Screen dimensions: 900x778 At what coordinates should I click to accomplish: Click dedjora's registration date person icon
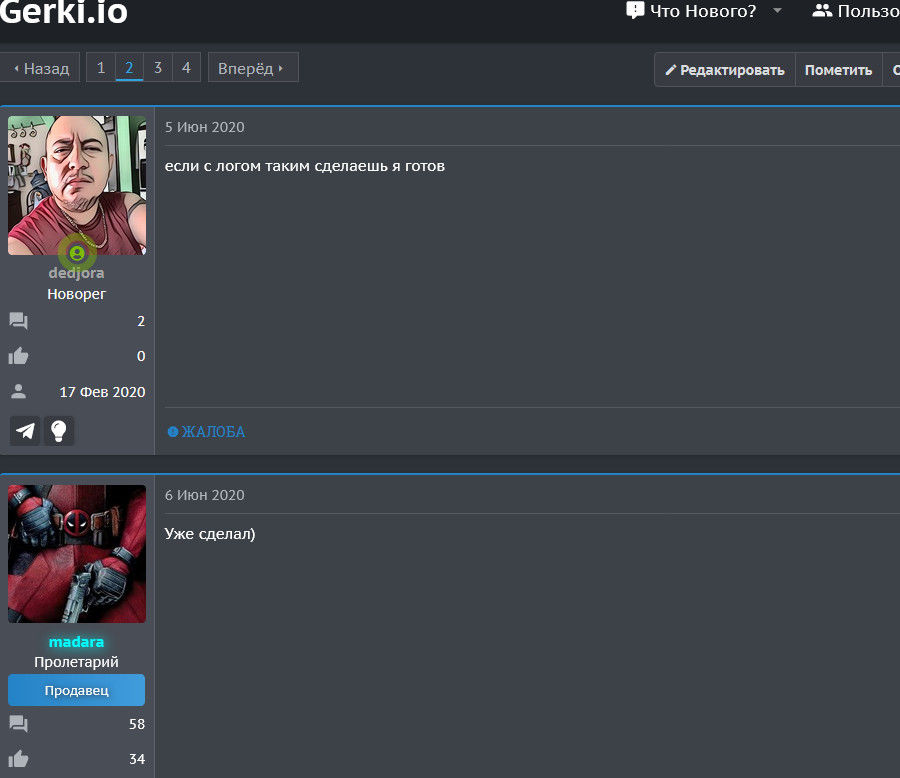click(x=18, y=391)
